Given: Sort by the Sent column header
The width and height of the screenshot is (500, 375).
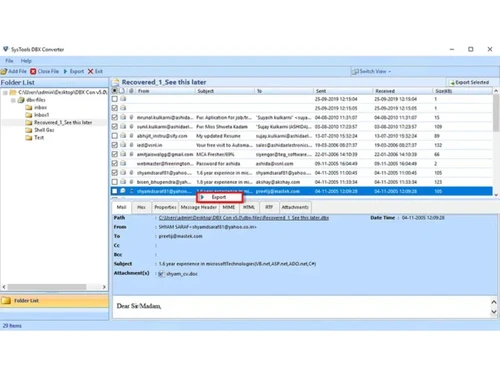Looking at the screenshot, I should coord(343,91).
